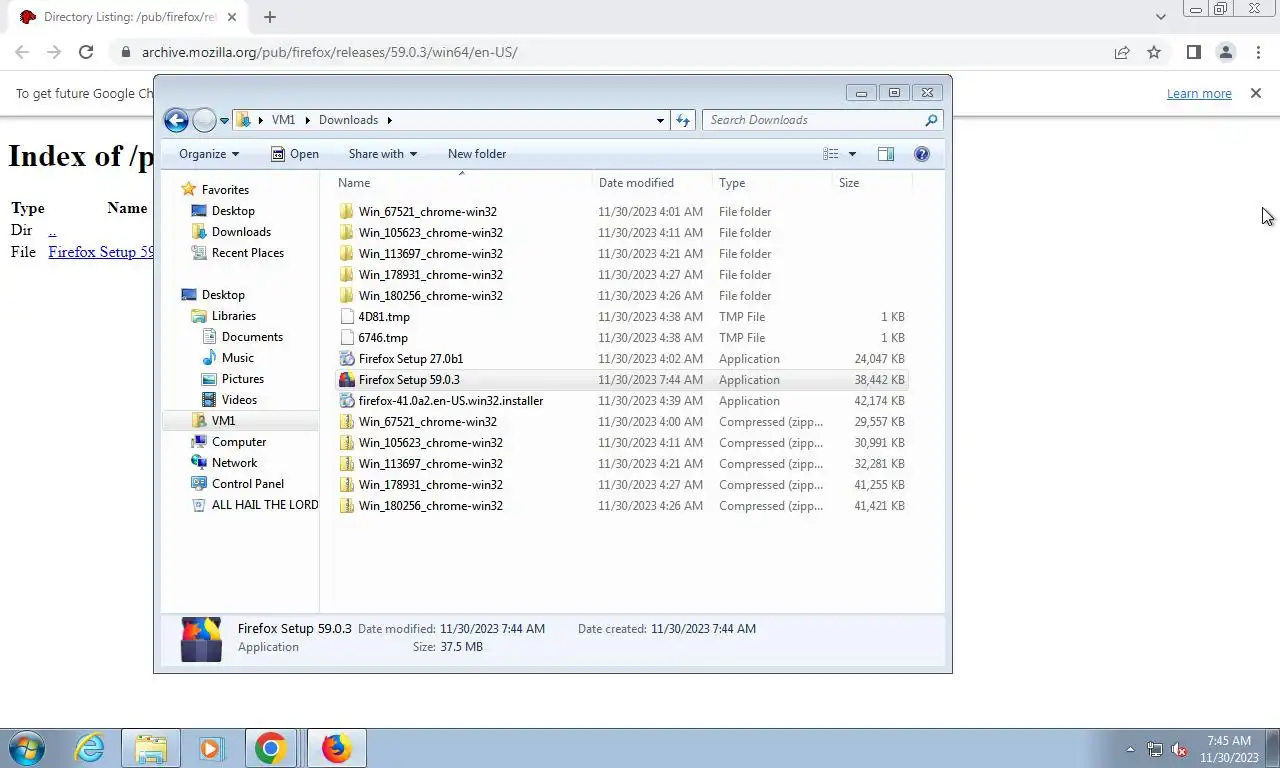
Task: Select the 4D81.tmp file
Action: [621, 317]
